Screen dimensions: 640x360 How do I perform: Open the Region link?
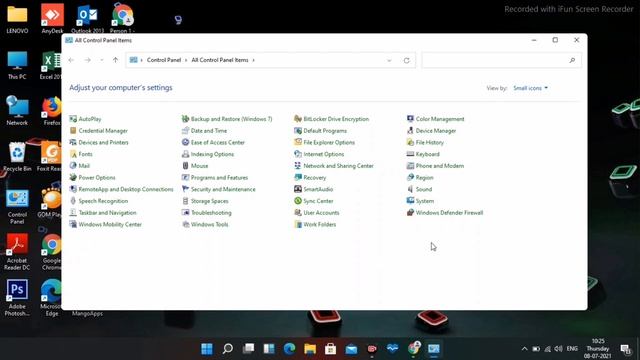424,178
